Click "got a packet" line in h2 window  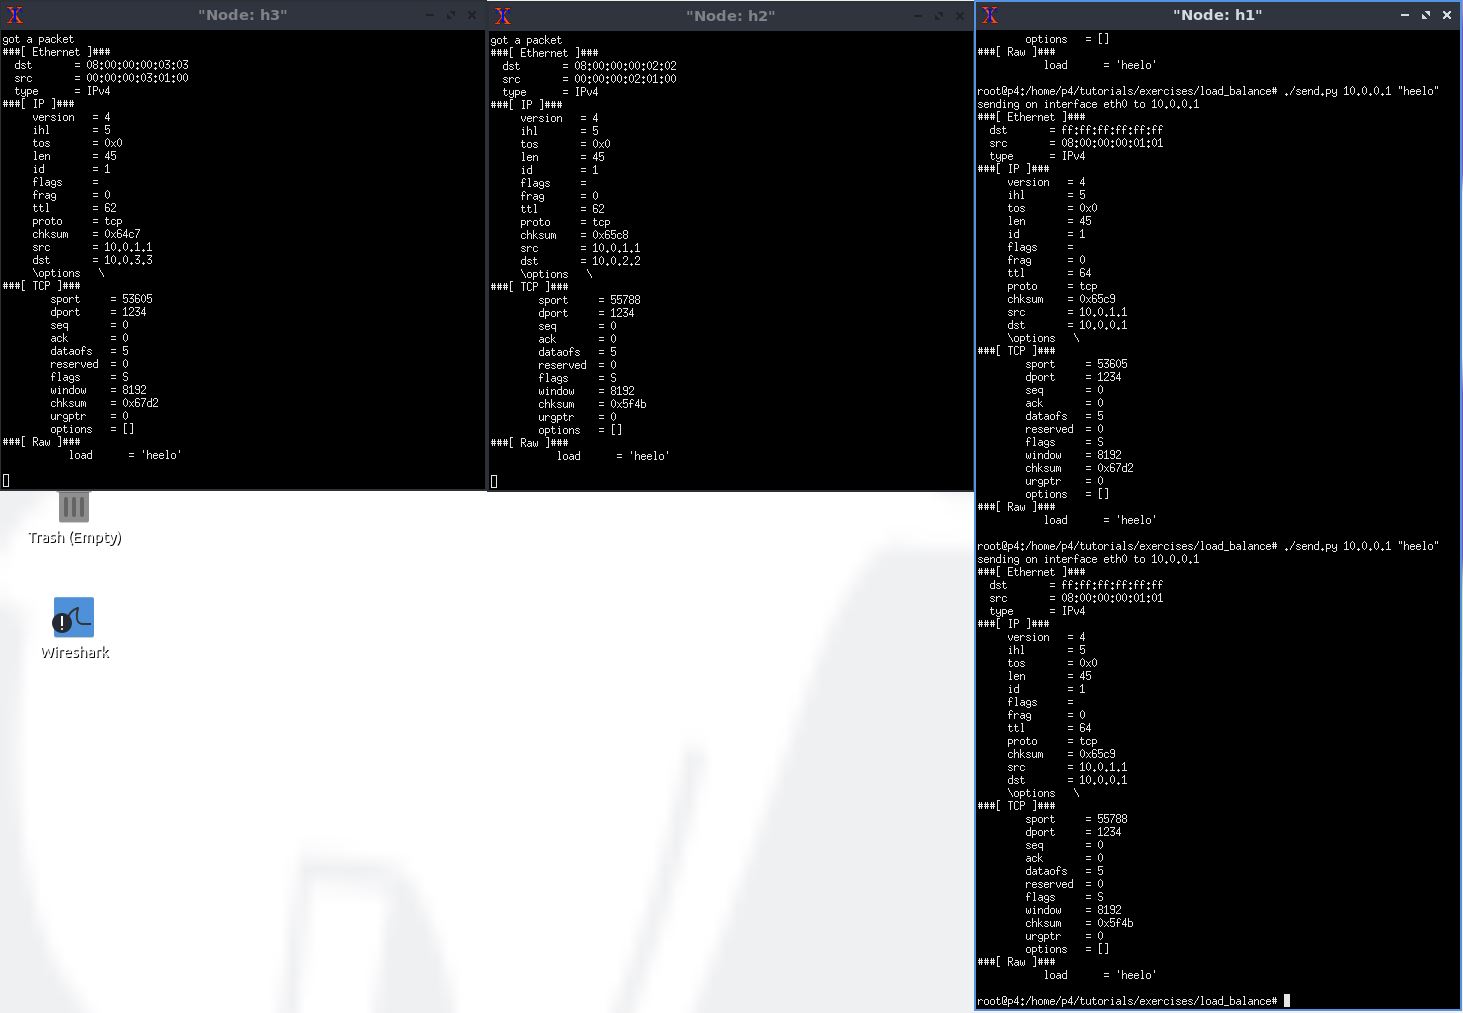click(x=526, y=40)
